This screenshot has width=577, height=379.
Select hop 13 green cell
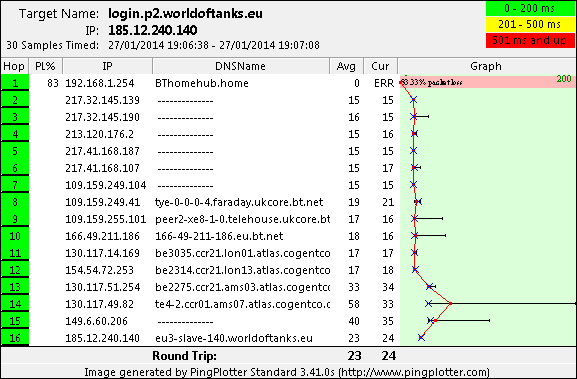(15, 287)
